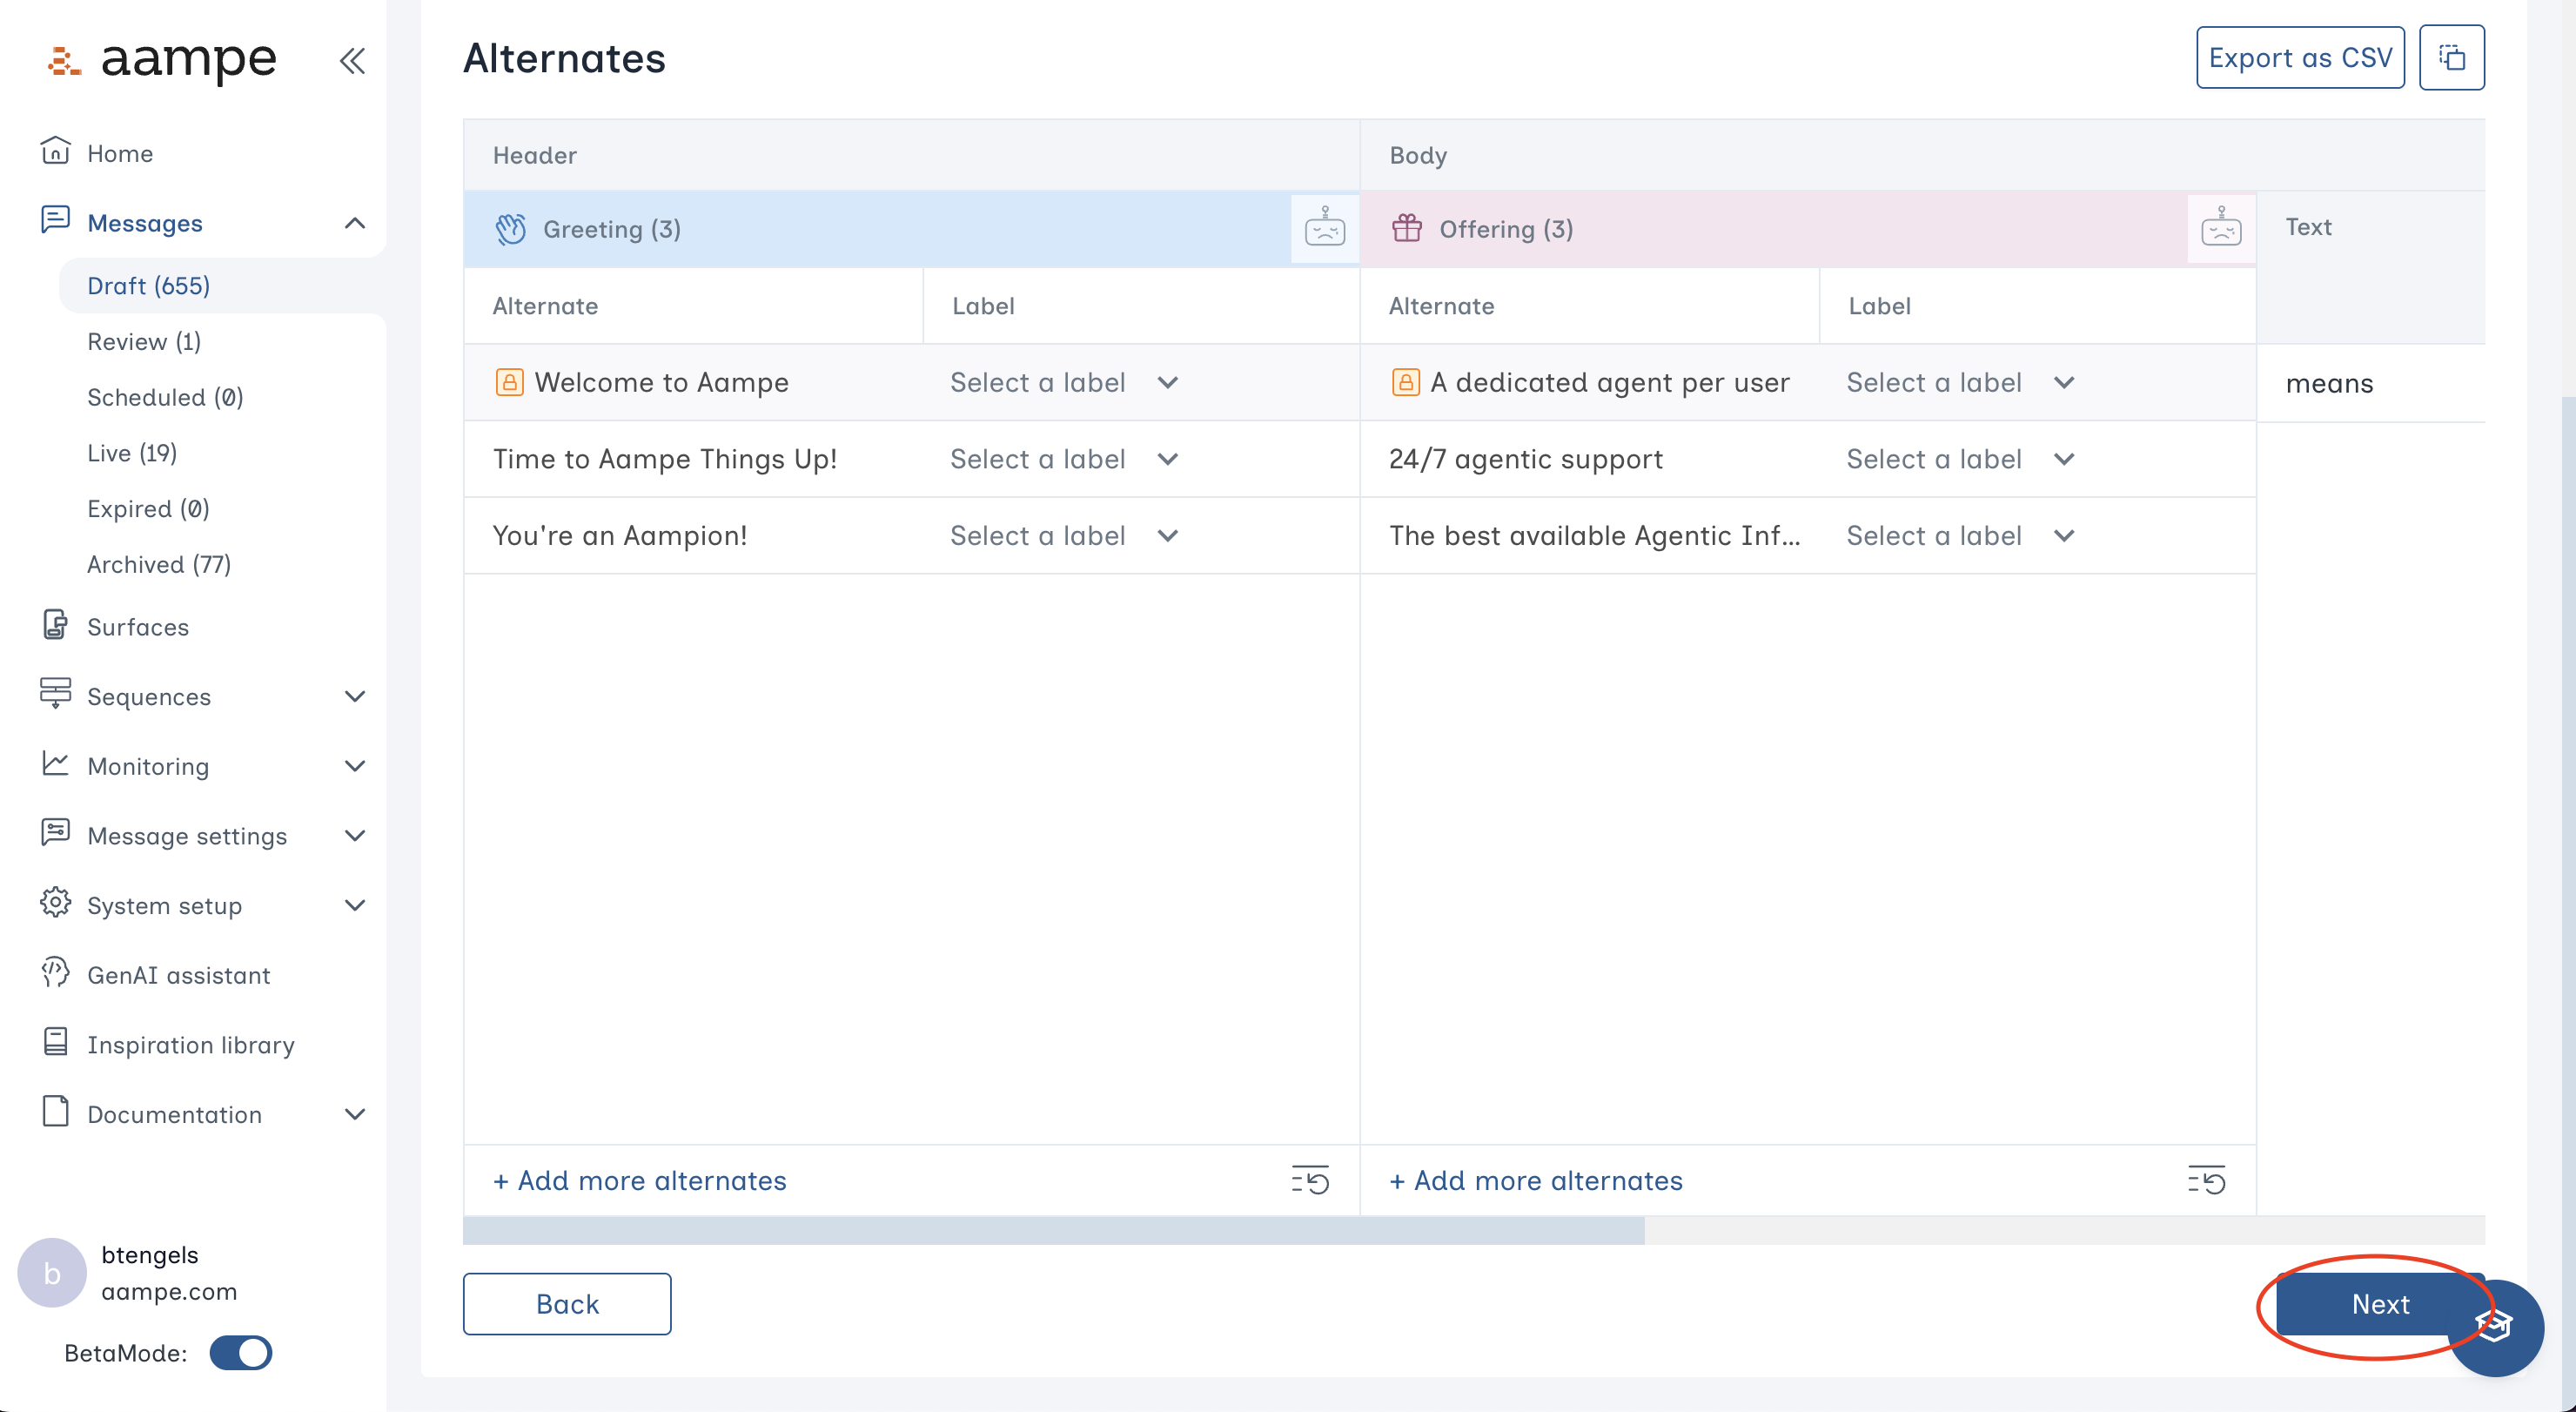Go to Archived (77) messages
Screen dimensions: 2576x1412
pyautogui.click(x=159, y=564)
